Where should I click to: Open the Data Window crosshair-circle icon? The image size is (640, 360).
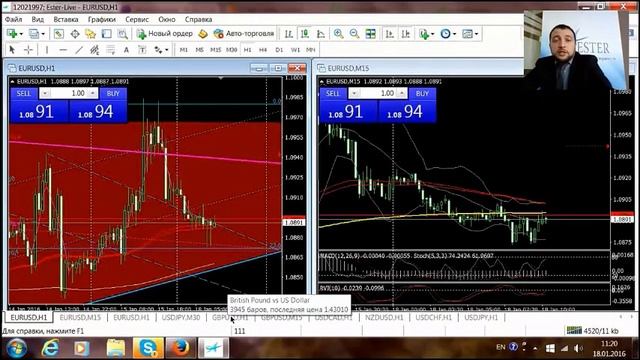click(x=75, y=34)
